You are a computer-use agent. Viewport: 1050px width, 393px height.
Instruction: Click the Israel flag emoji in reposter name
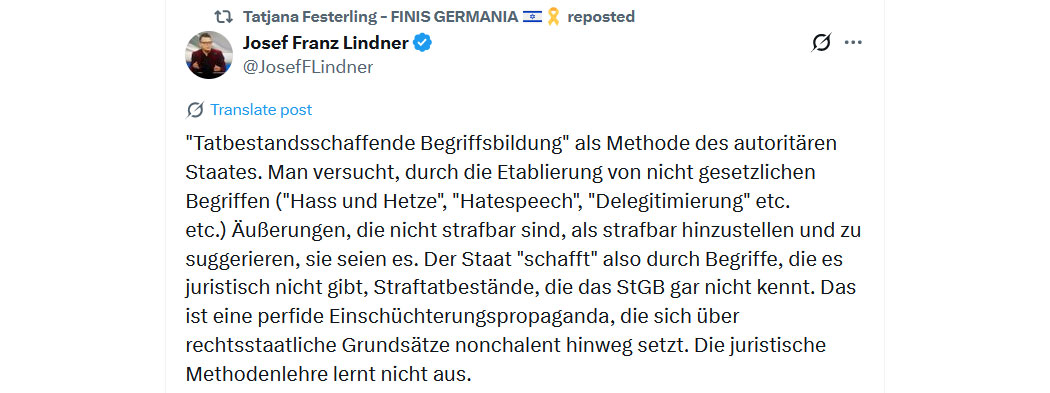(532, 16)
